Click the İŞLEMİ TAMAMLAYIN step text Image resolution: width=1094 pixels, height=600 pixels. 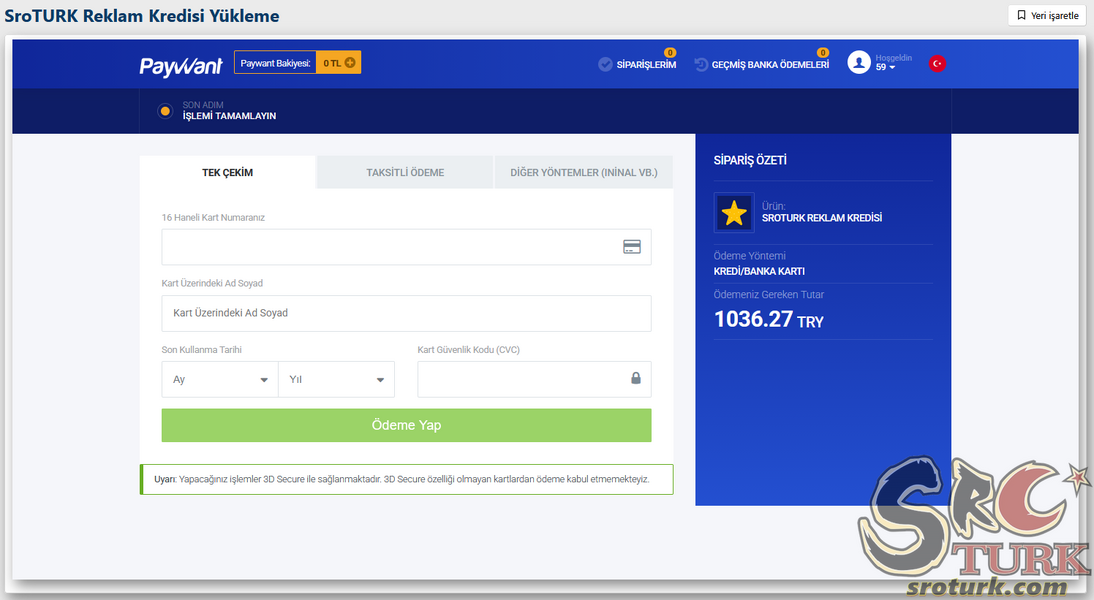(230, 116)
